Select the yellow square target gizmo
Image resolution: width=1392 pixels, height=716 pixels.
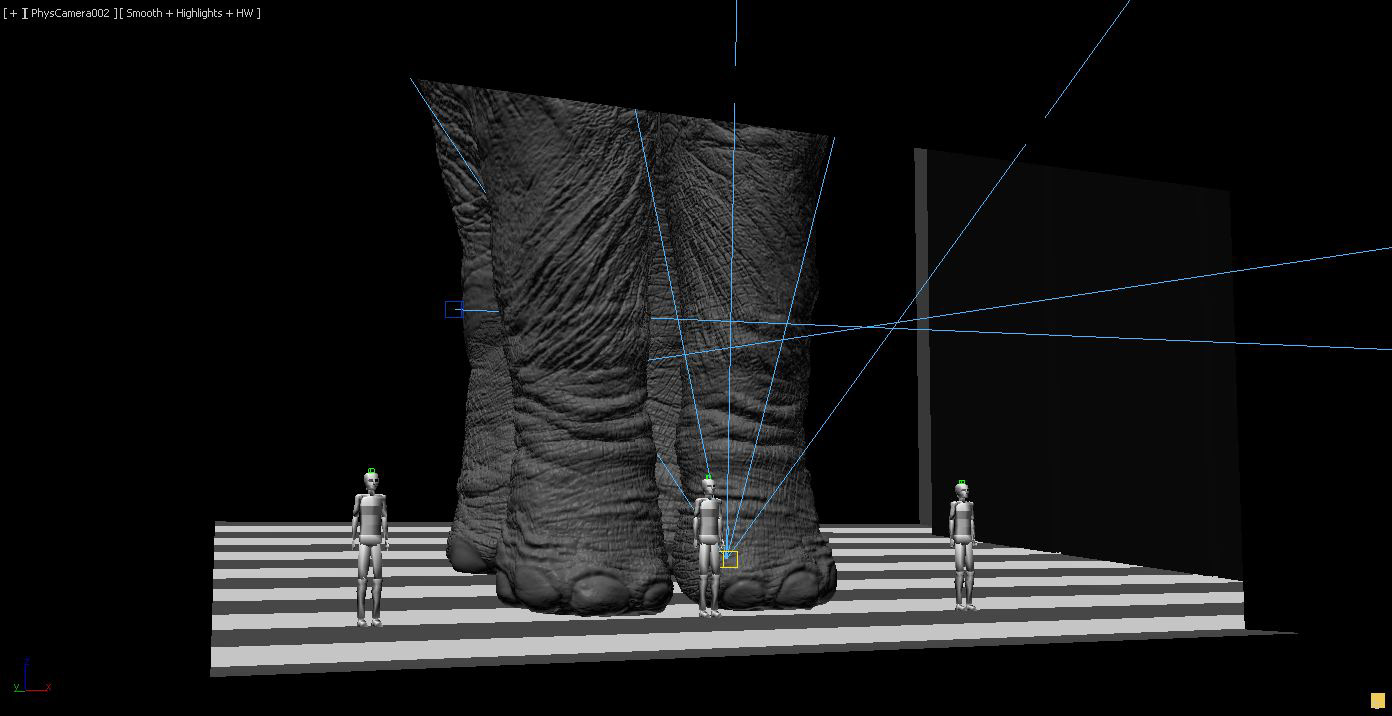tap(729, 559)
